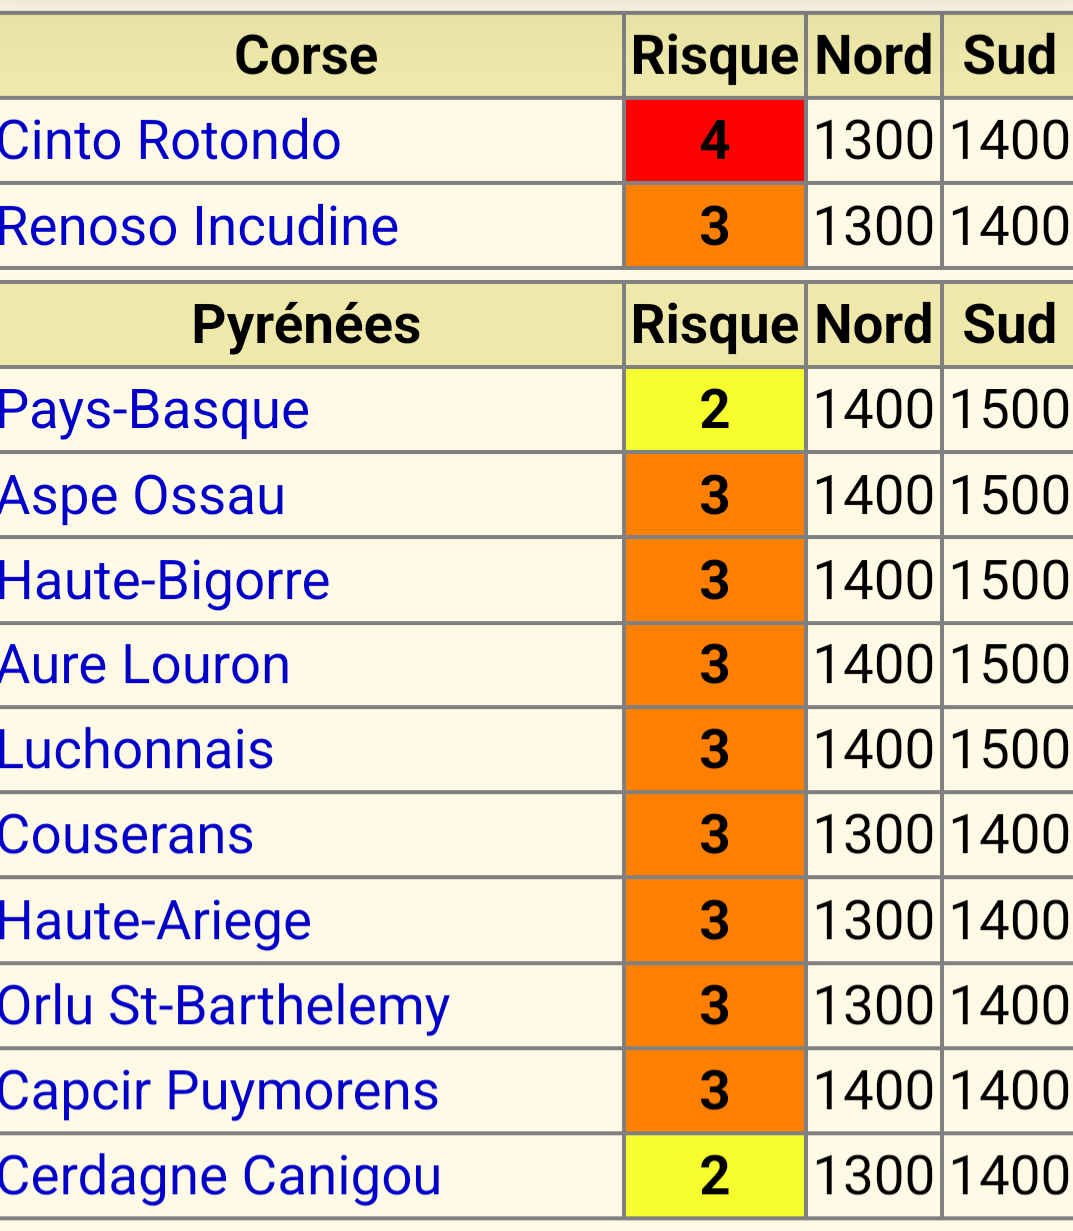Click the Aure Louron link
The image size is (1073, 1231).
coord(145,666)
